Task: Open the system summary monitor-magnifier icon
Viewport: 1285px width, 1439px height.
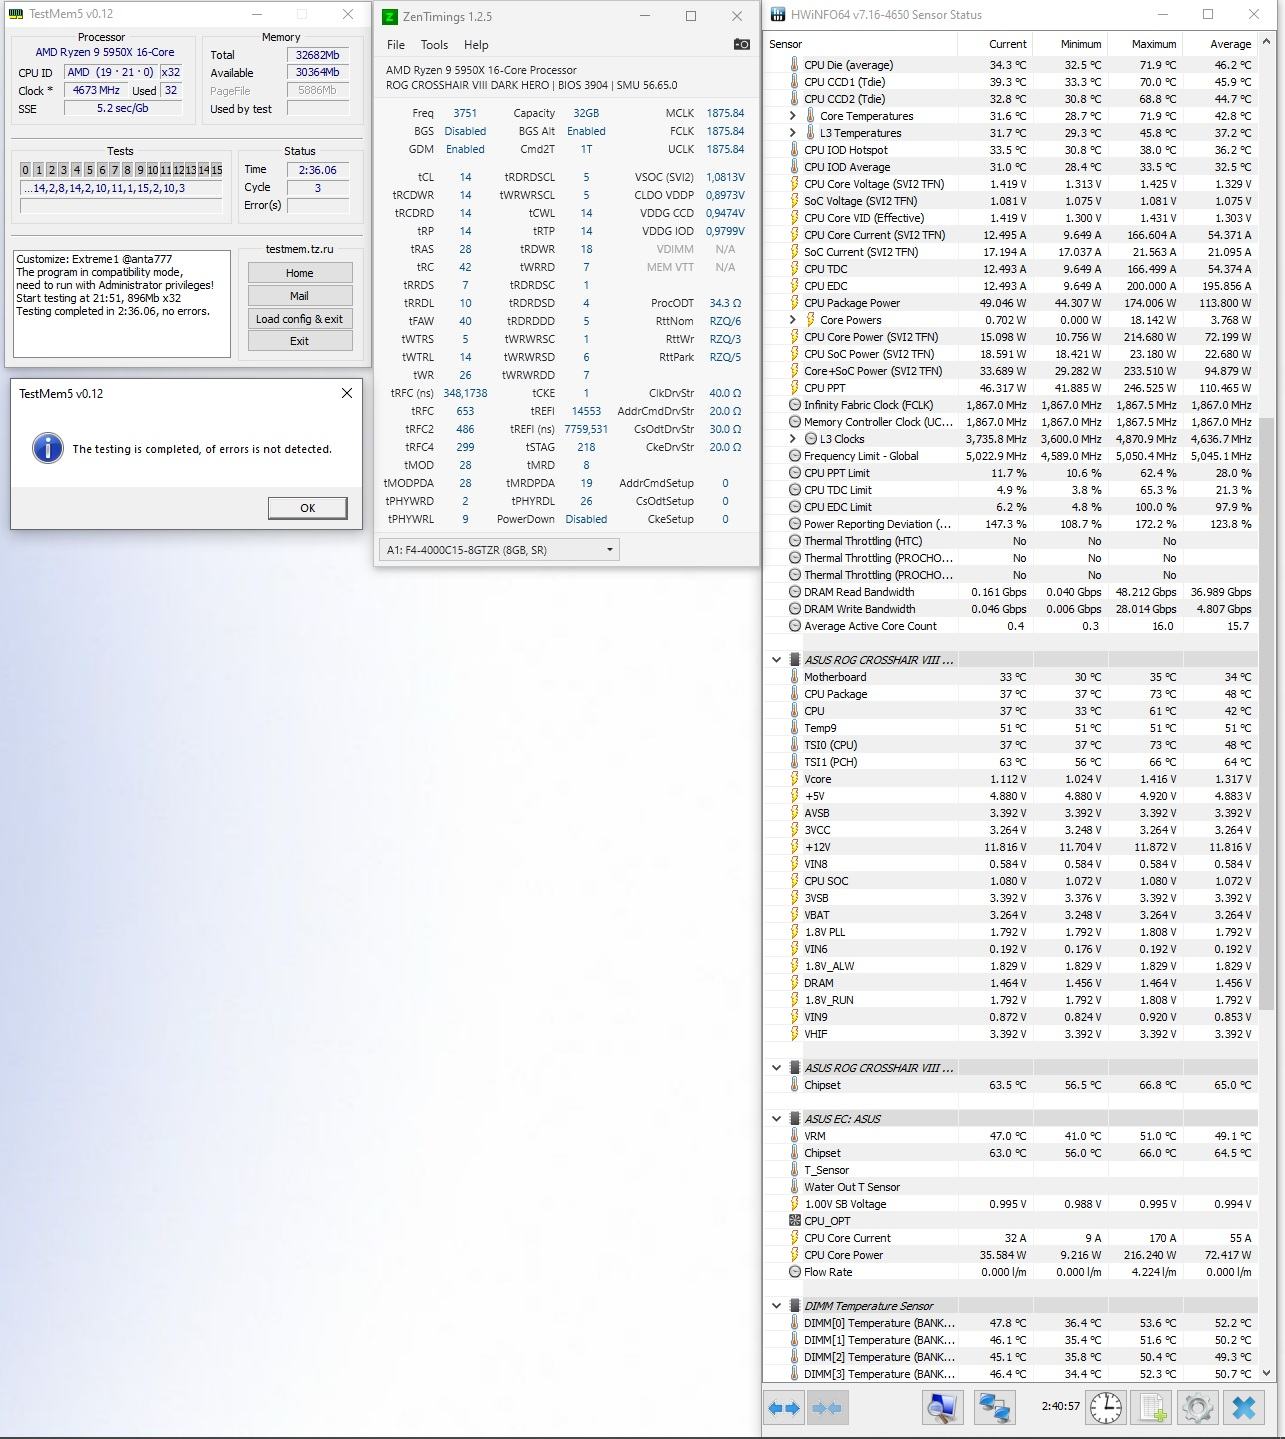Action: (x=942, y=1408)
